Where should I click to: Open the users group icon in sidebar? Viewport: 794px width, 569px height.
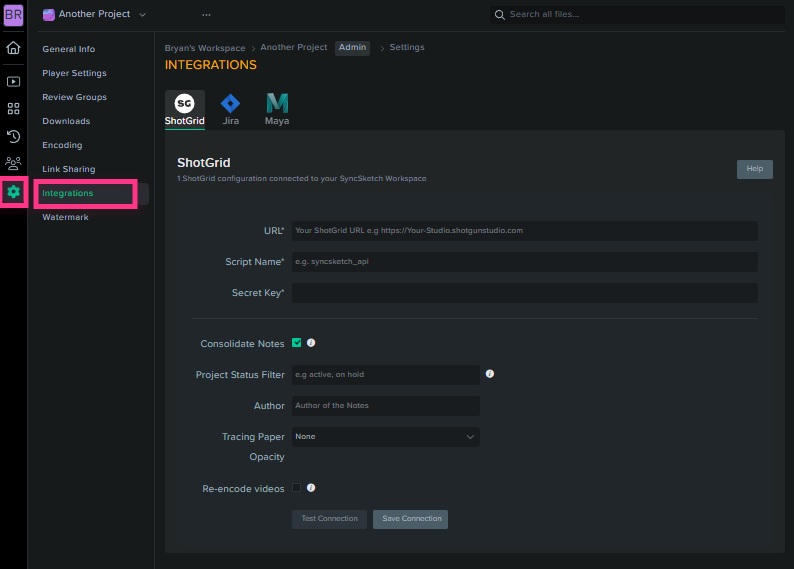click(x=13, y=164)
